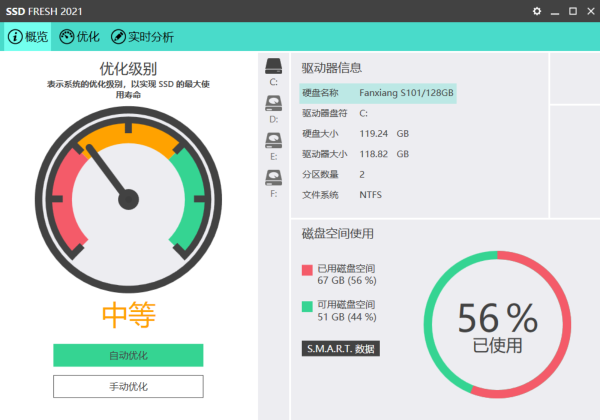Click the 硬盘大小 119.24 GB value

click(384, 133)
